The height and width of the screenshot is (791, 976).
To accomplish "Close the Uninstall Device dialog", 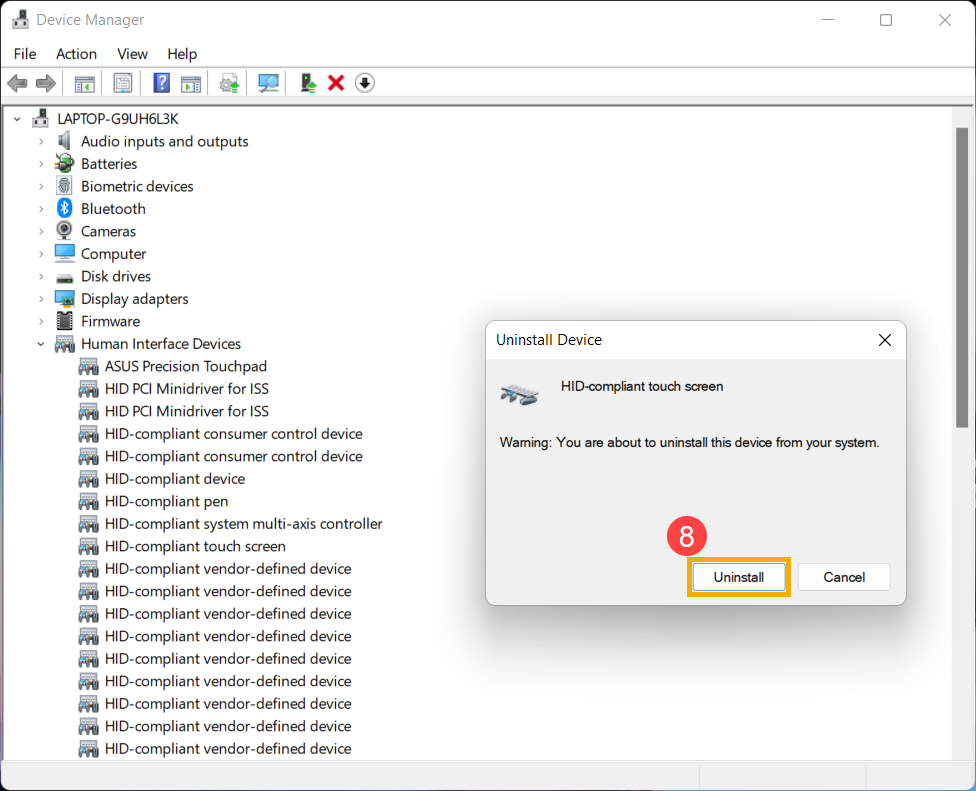I will 884,340.
